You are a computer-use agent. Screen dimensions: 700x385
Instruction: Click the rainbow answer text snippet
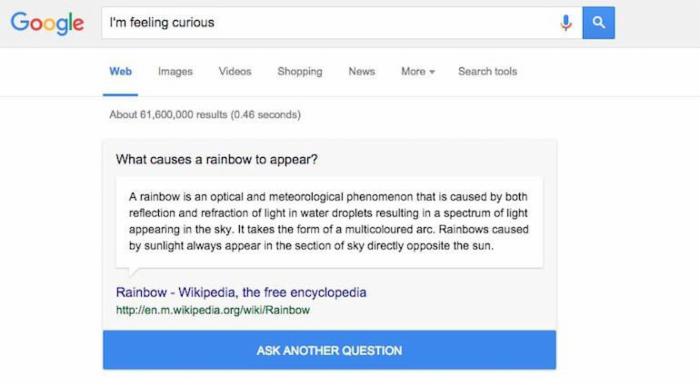click(329, 221)
